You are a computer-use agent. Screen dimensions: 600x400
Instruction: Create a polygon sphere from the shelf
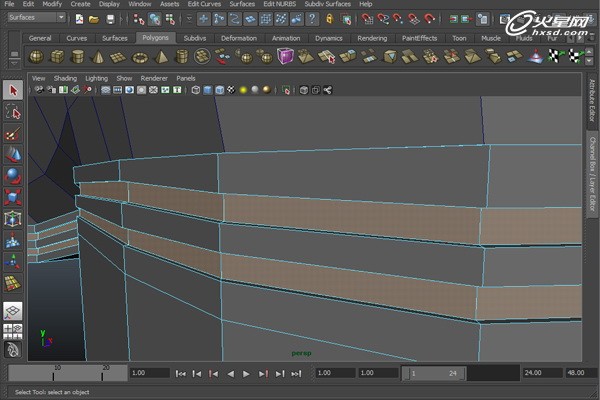[x=36, y=56]
